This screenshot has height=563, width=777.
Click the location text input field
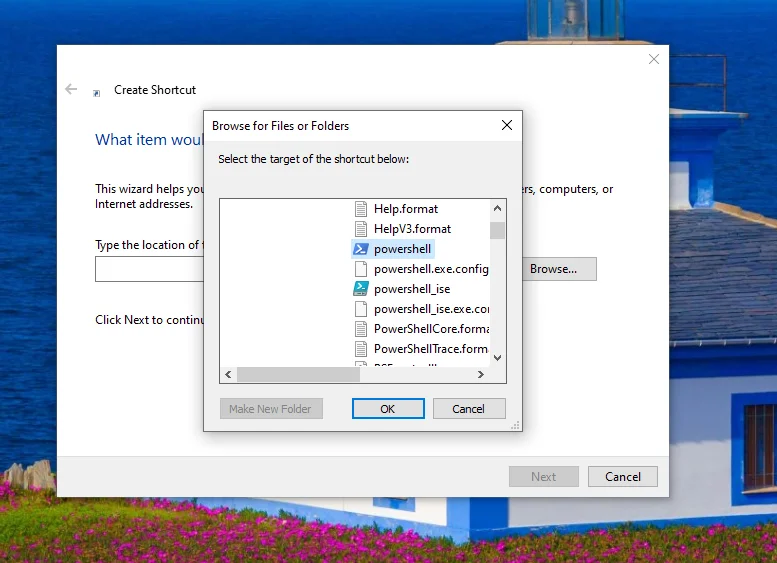pos(150,270)
